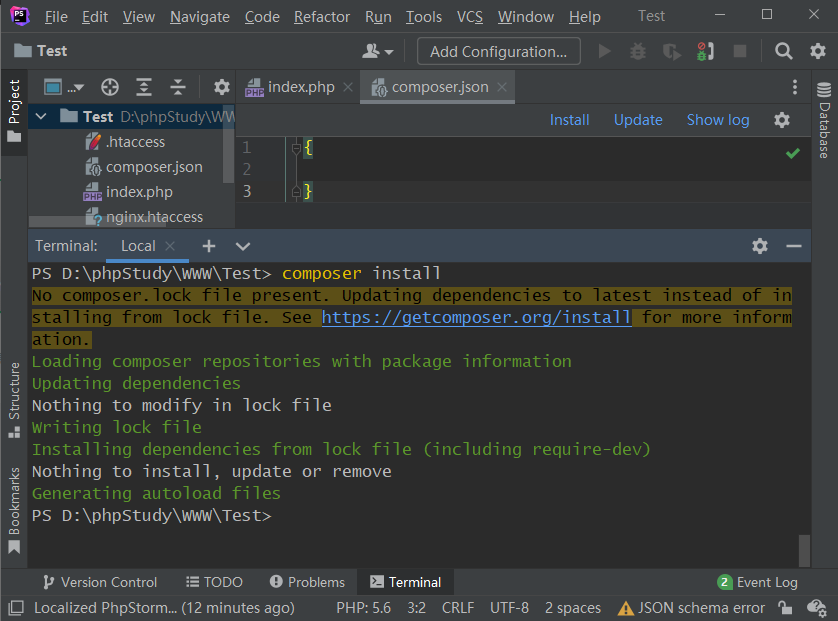Click Add Configuration button
838x621 pixels.
tap(499, 51)
